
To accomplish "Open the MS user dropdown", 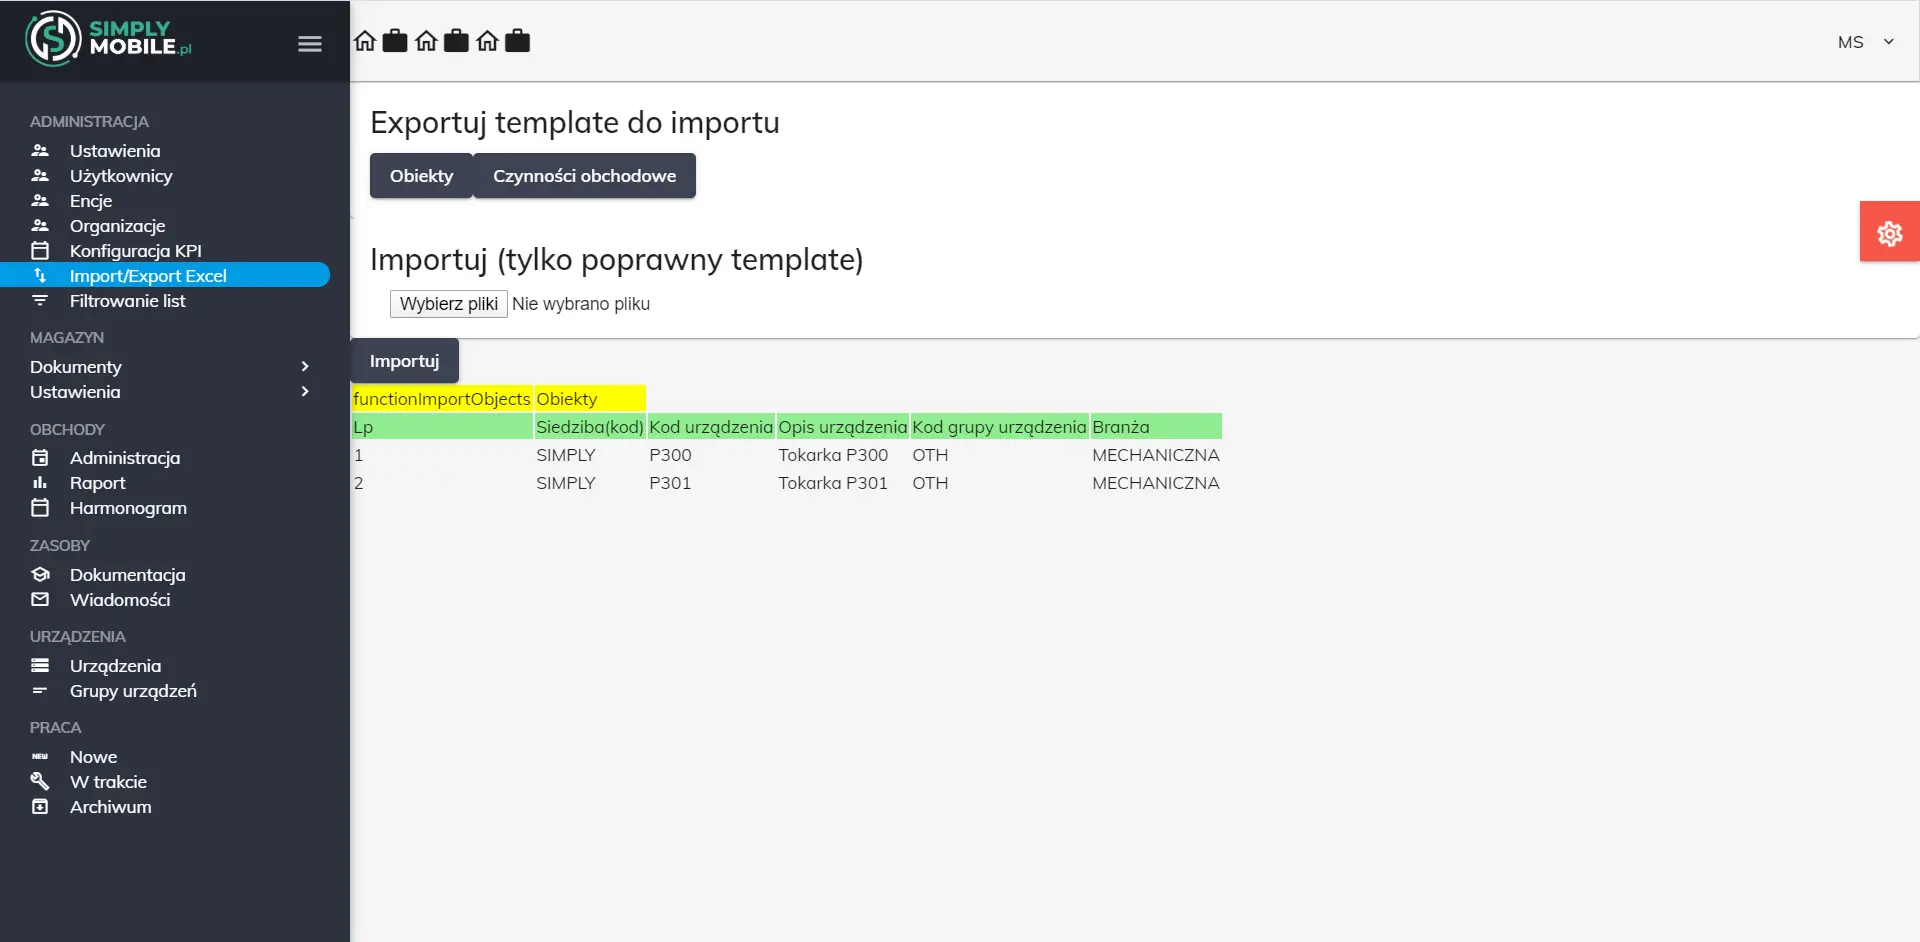I will coord(1865,42).
